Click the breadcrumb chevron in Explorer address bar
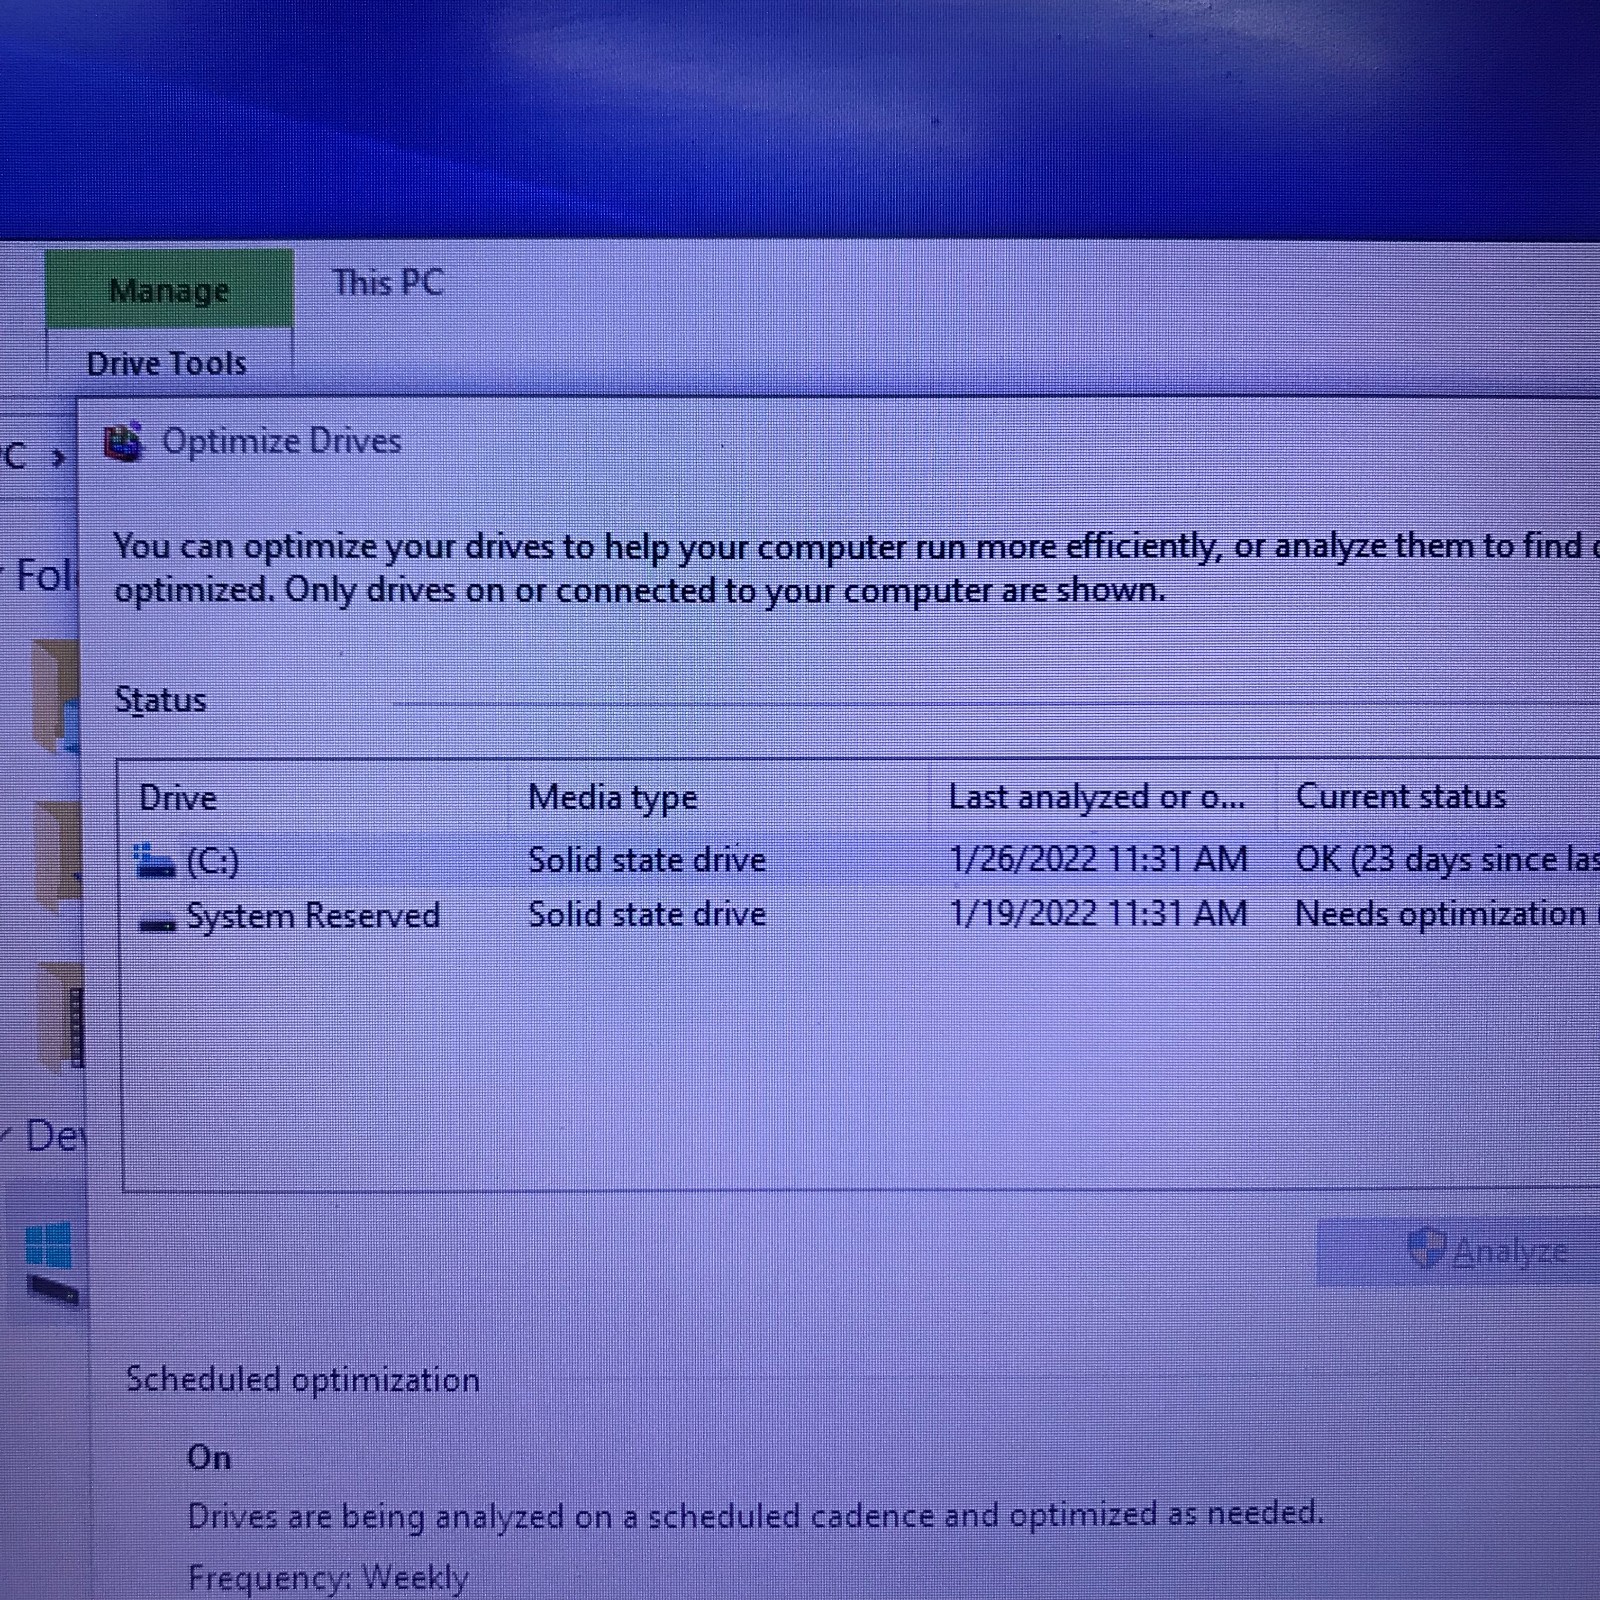The height and width of the screenshot is (1600, 1600). click(58, 459)
